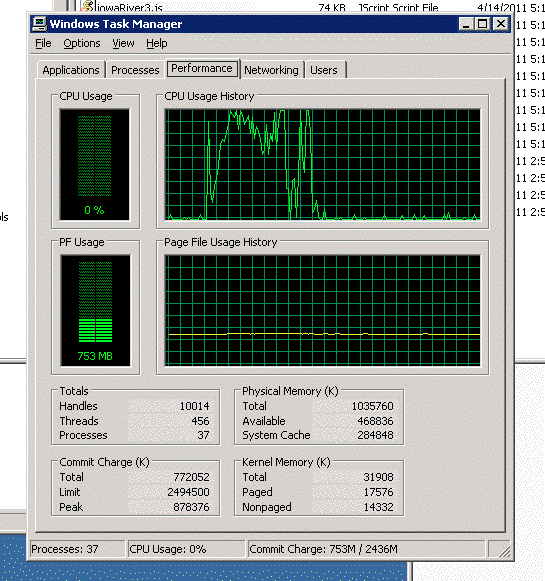Image resolution: width=545 pixels, height=581 pixels.
Task: Click Physical Memory Total 1035760
Action: 372,406
